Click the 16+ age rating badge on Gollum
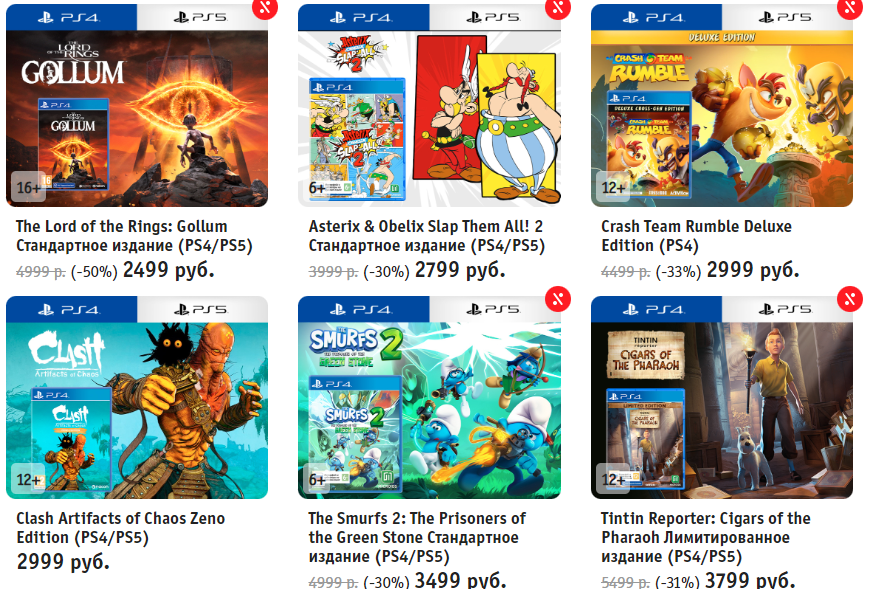The width and height of the screenshot is (884, 589). pos(29,187)
